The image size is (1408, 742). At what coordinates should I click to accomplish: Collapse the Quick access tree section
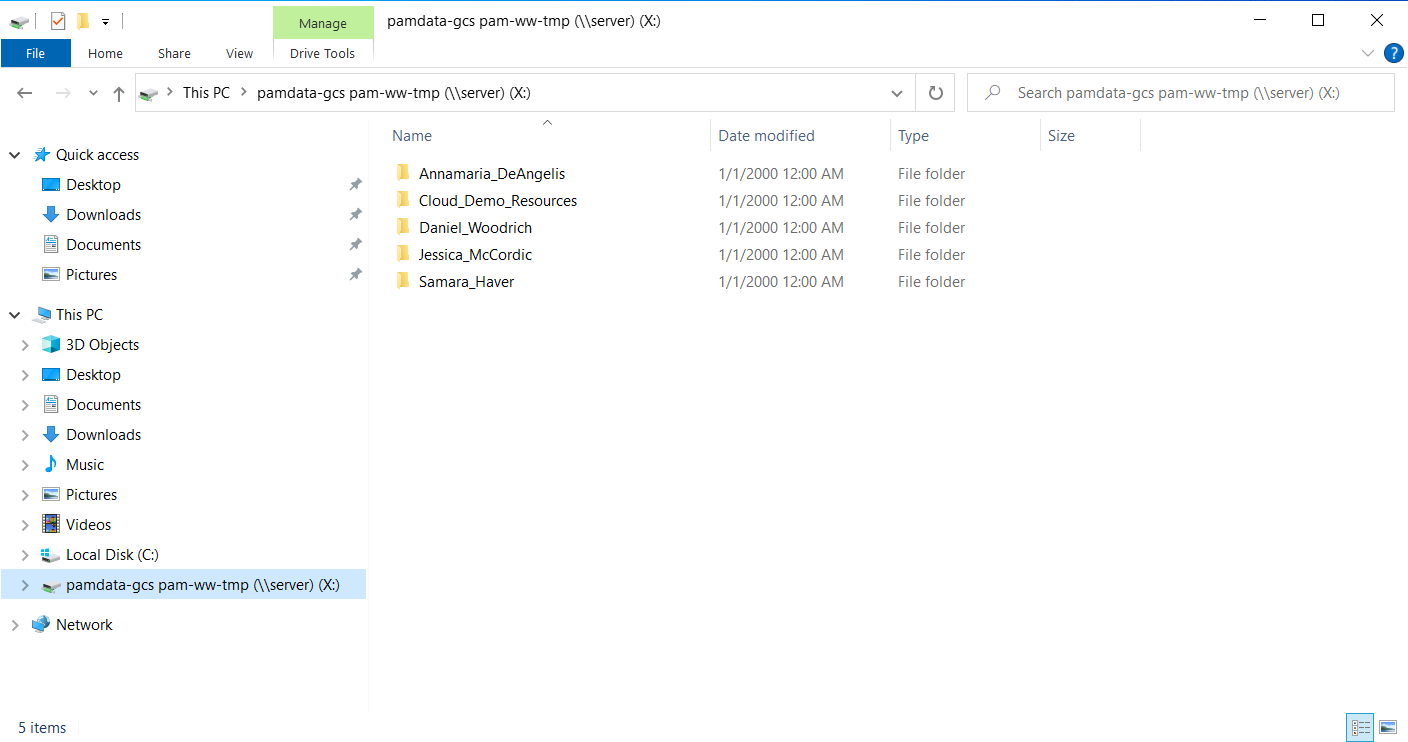(15, 155)
